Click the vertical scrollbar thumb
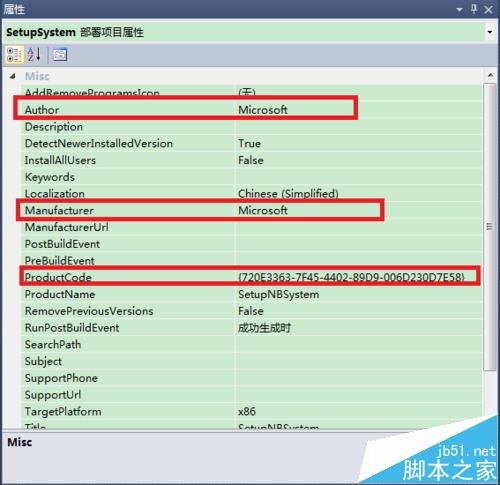 [490, 227]
